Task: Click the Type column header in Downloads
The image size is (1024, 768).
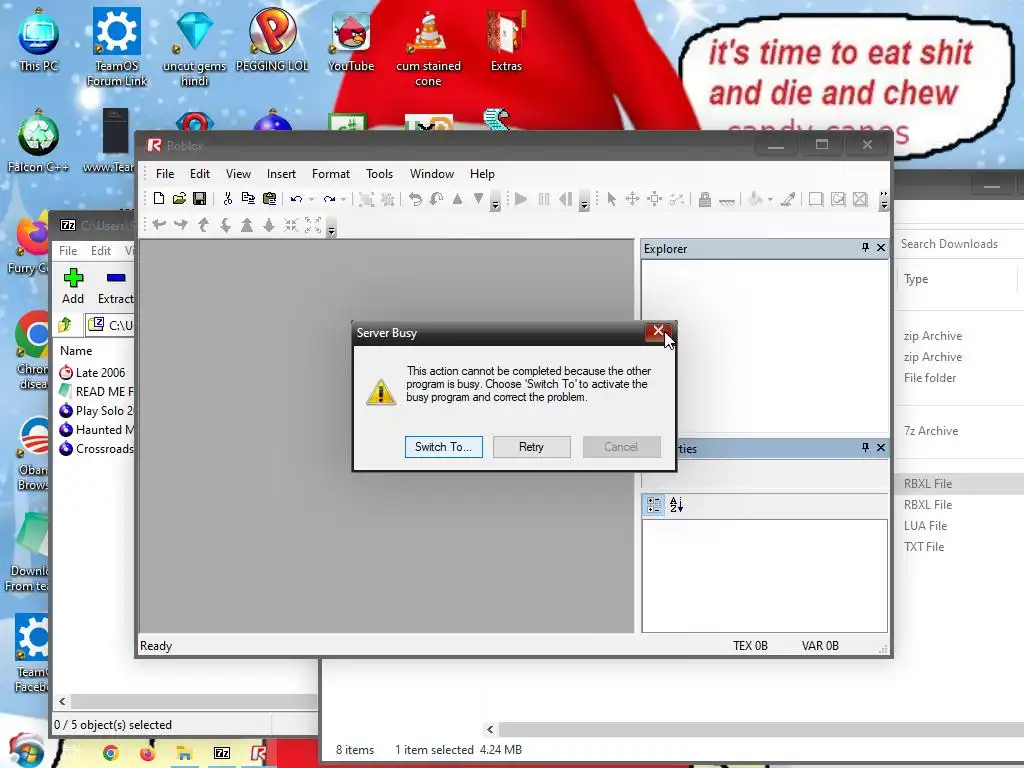Action: [916, 279]
